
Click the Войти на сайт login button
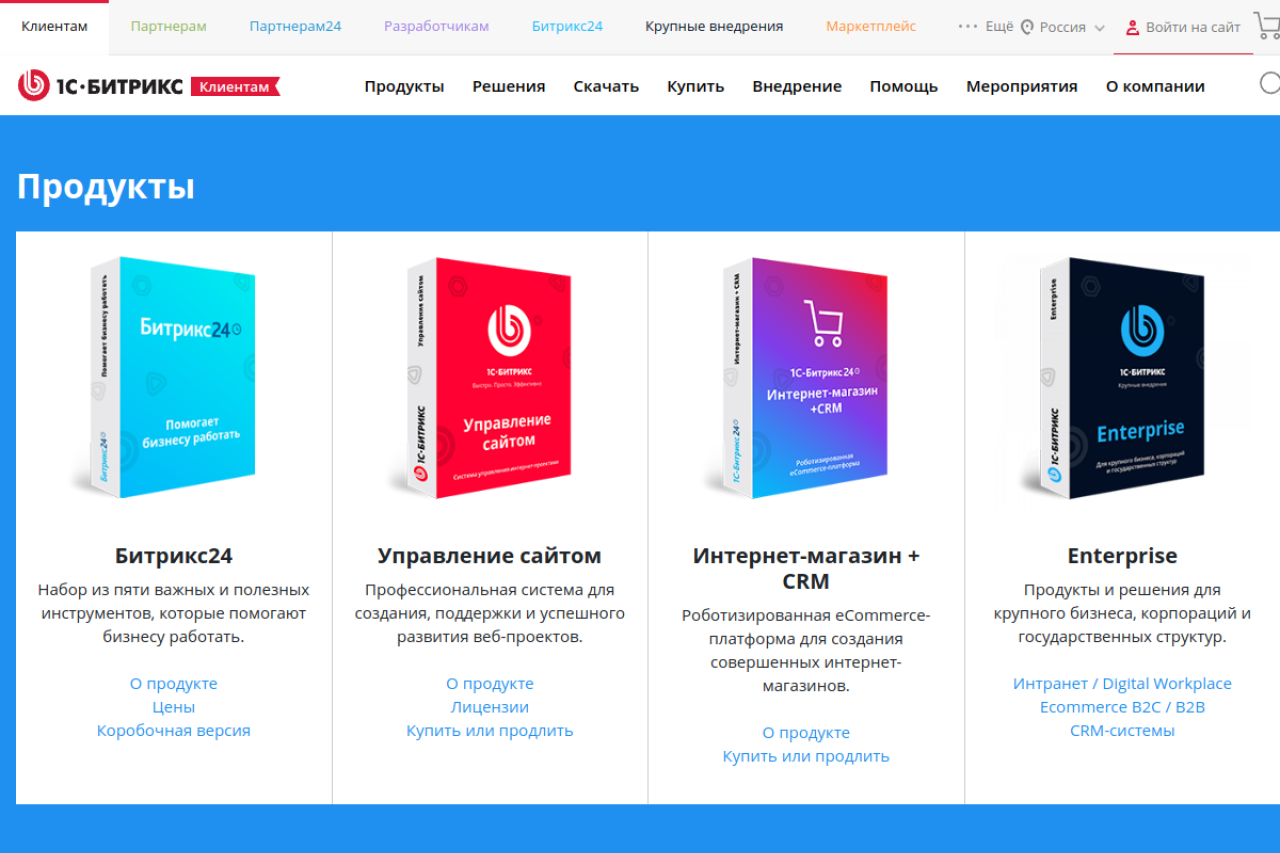[x=1184, y=27]
